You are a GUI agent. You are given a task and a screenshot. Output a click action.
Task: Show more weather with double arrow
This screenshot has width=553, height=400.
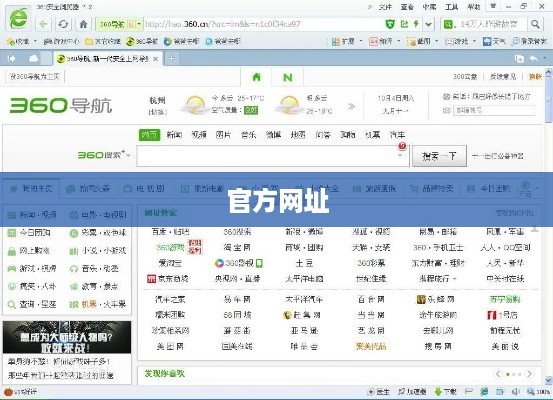pos(351,106)
